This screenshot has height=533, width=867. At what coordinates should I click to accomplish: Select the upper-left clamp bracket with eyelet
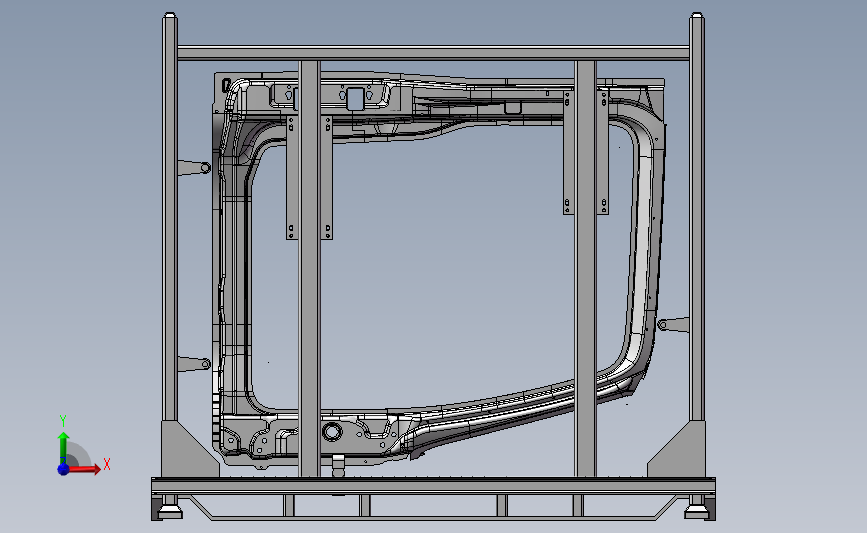tap(194, 168)
